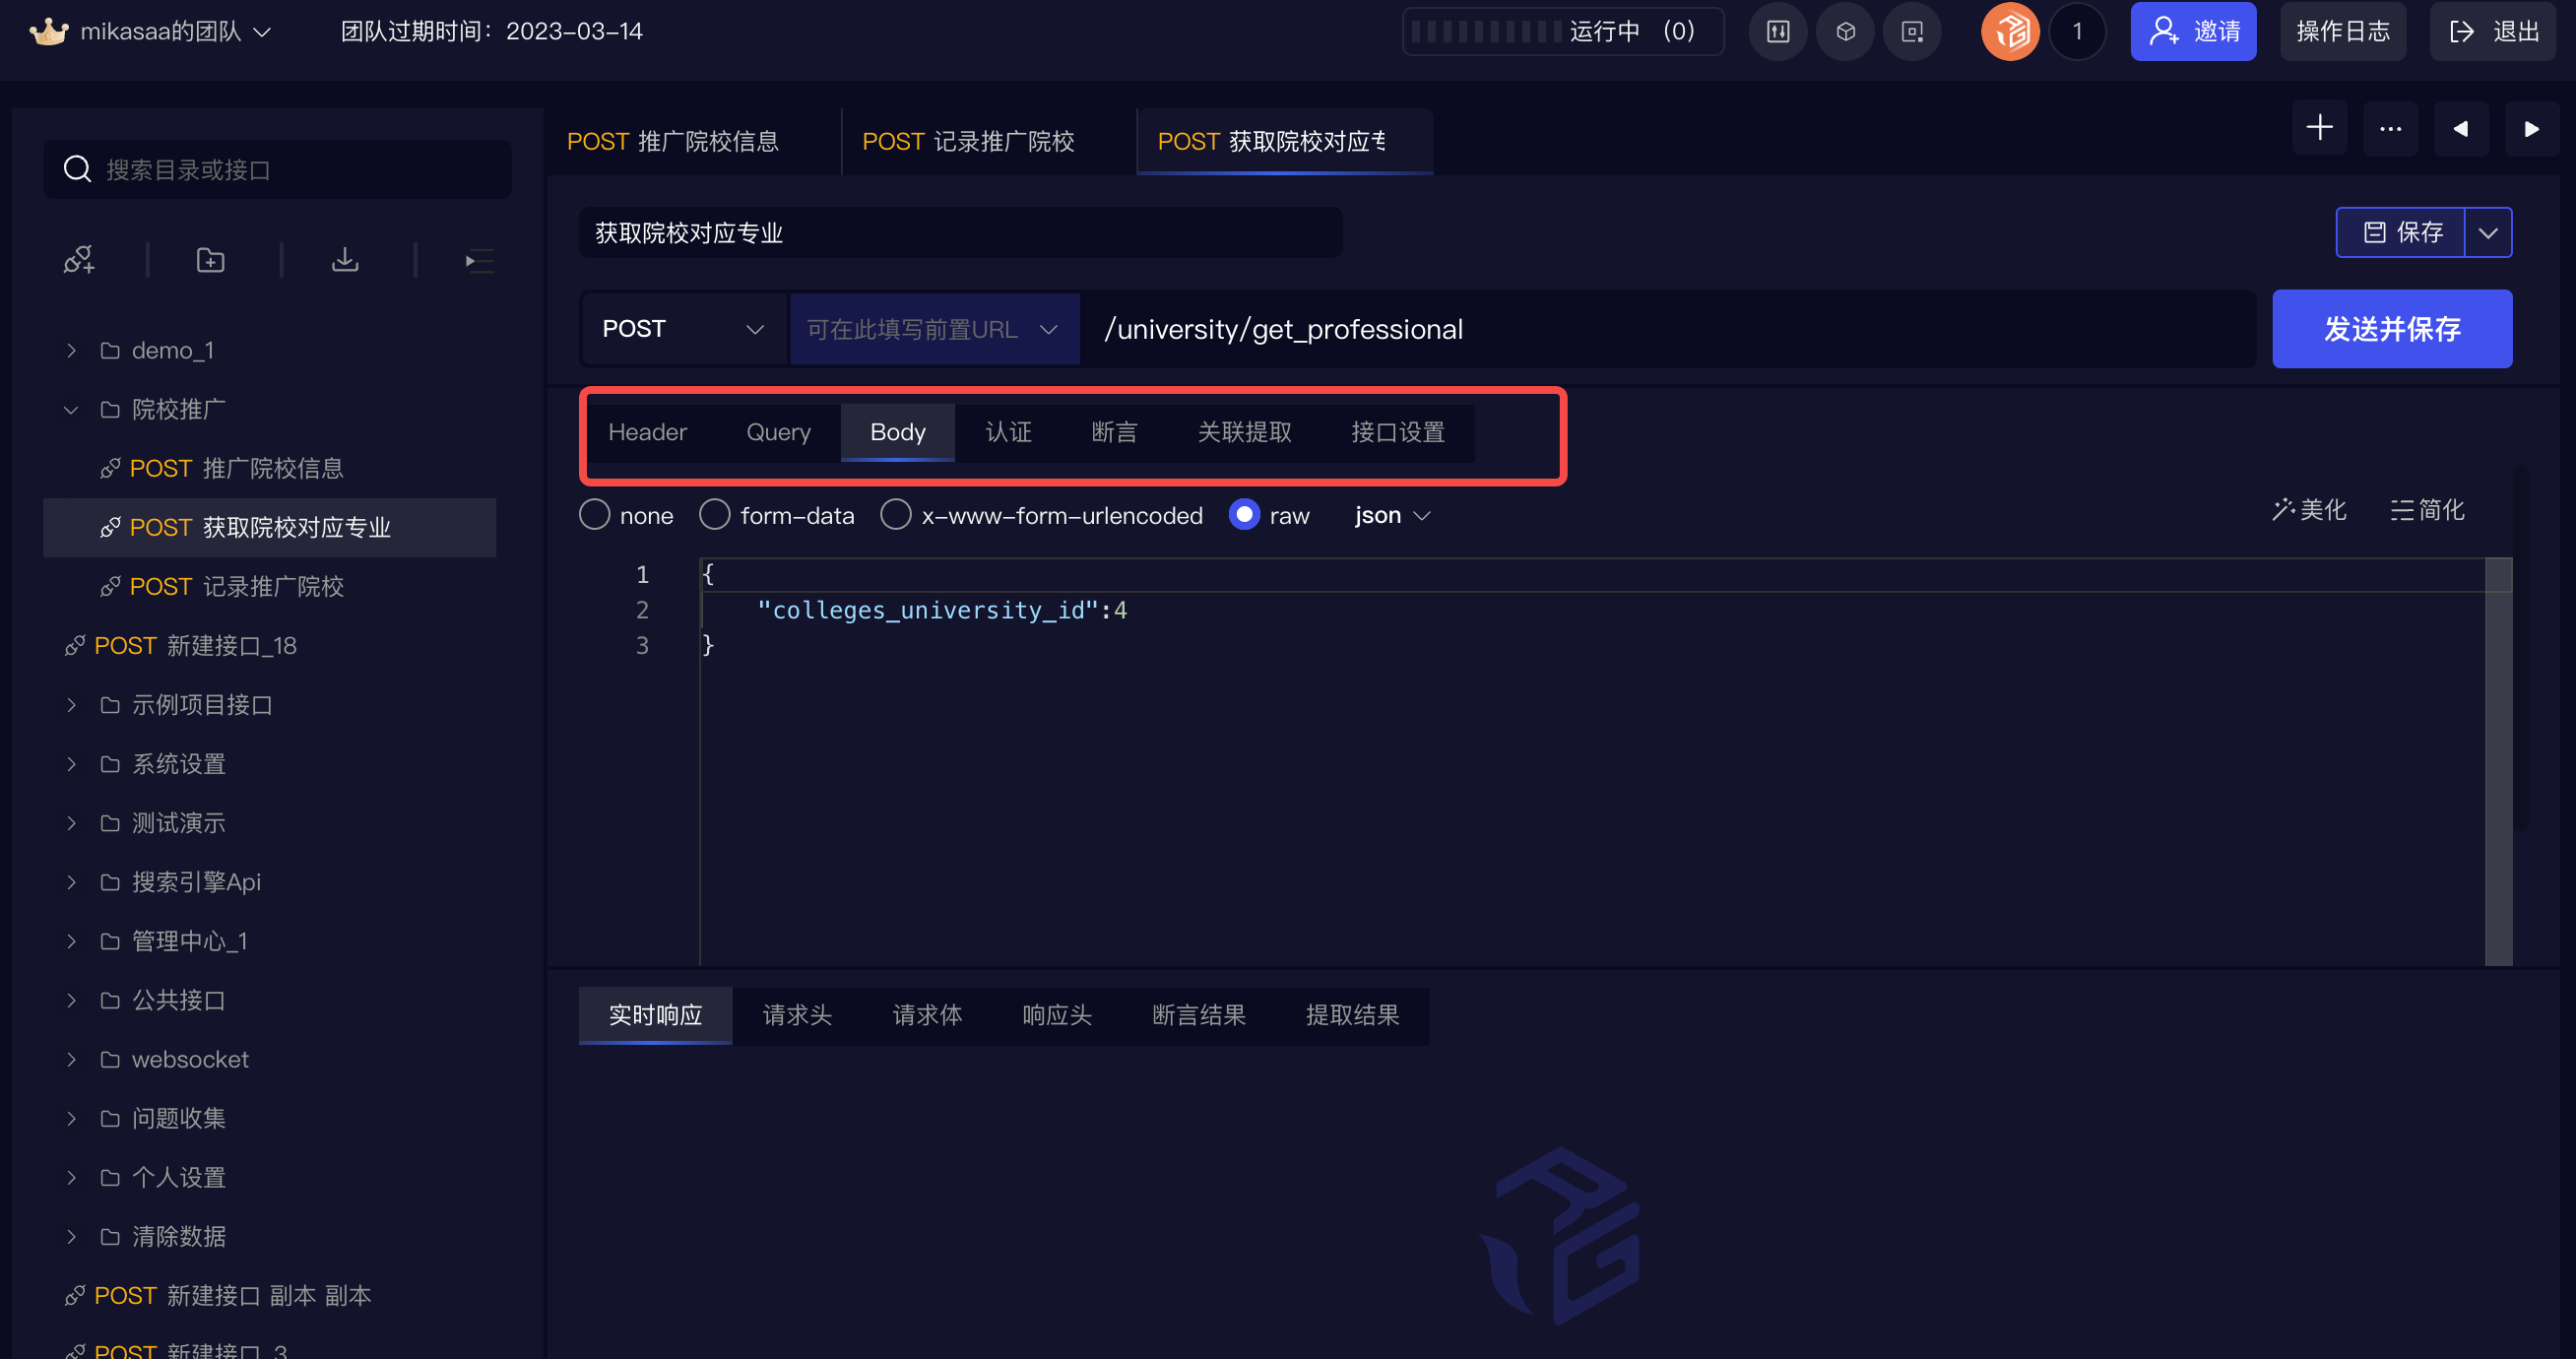
Task: Open the environment settings icon in top bar
Action: pyautogui.click(x=1778, y=32)
